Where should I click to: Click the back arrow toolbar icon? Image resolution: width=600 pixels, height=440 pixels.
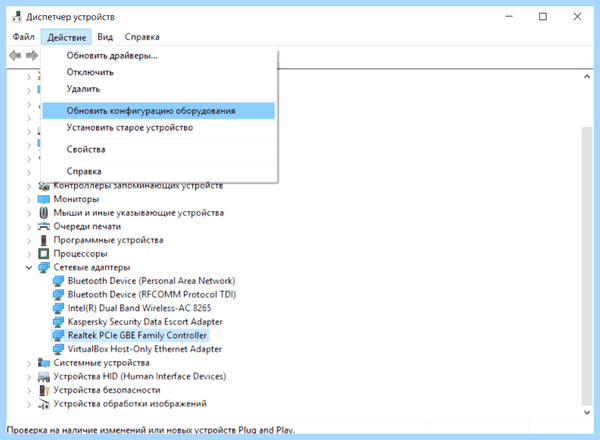point(15,55)
